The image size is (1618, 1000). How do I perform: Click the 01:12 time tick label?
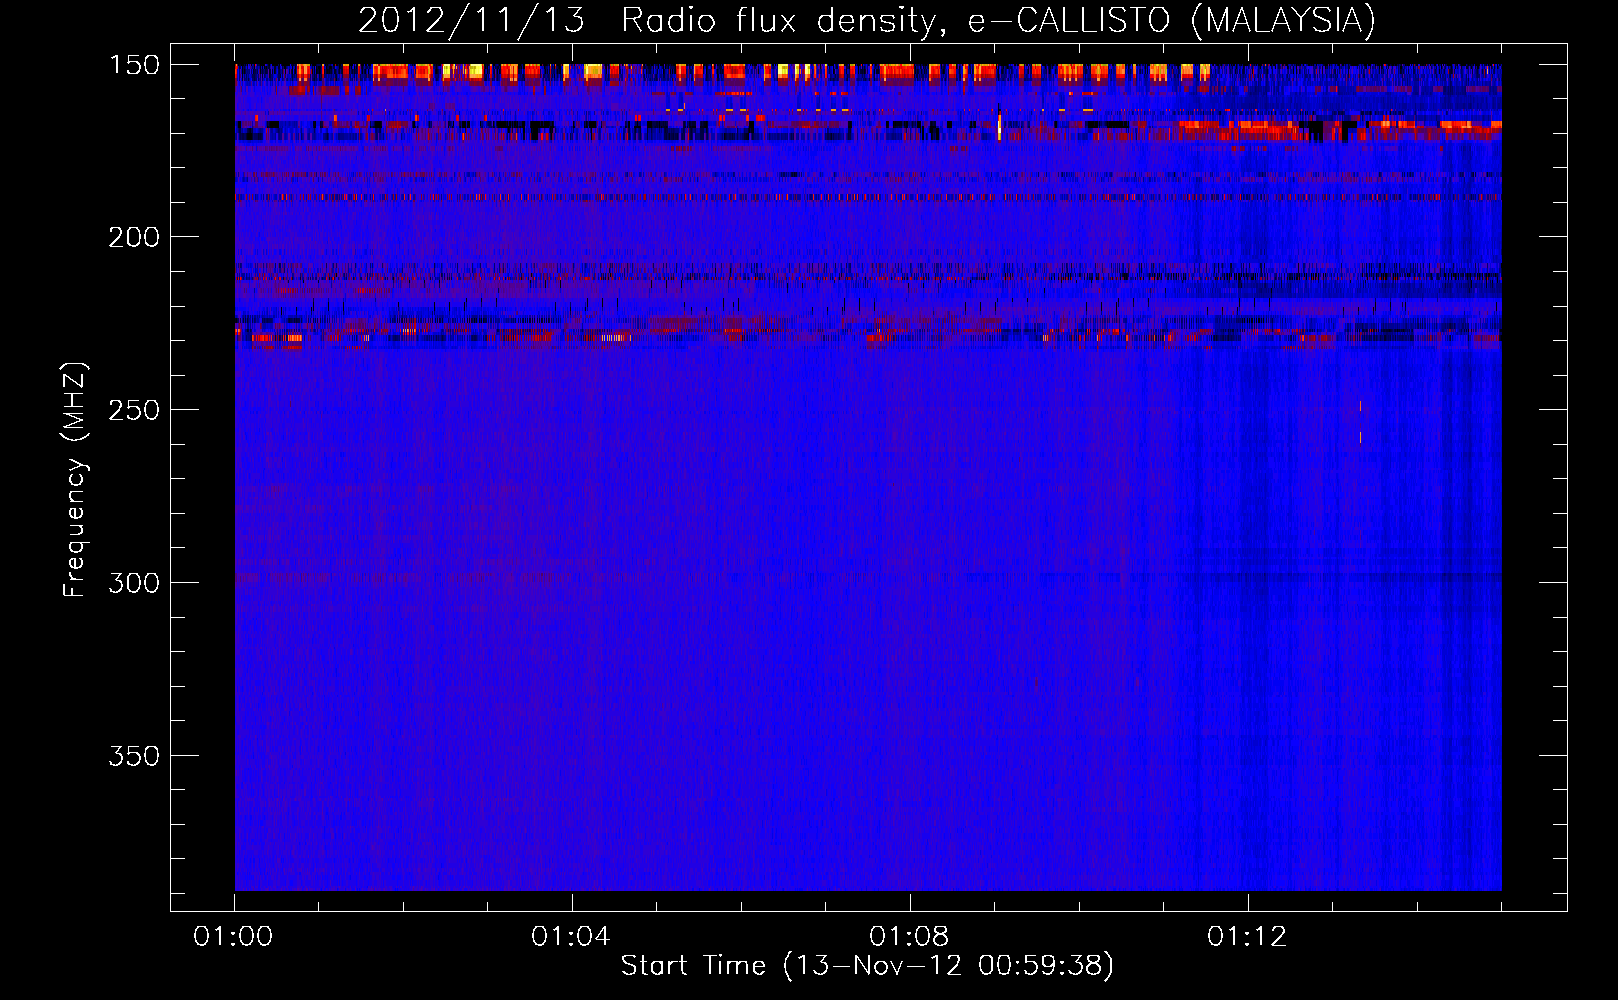click(x=1247, y=937)
